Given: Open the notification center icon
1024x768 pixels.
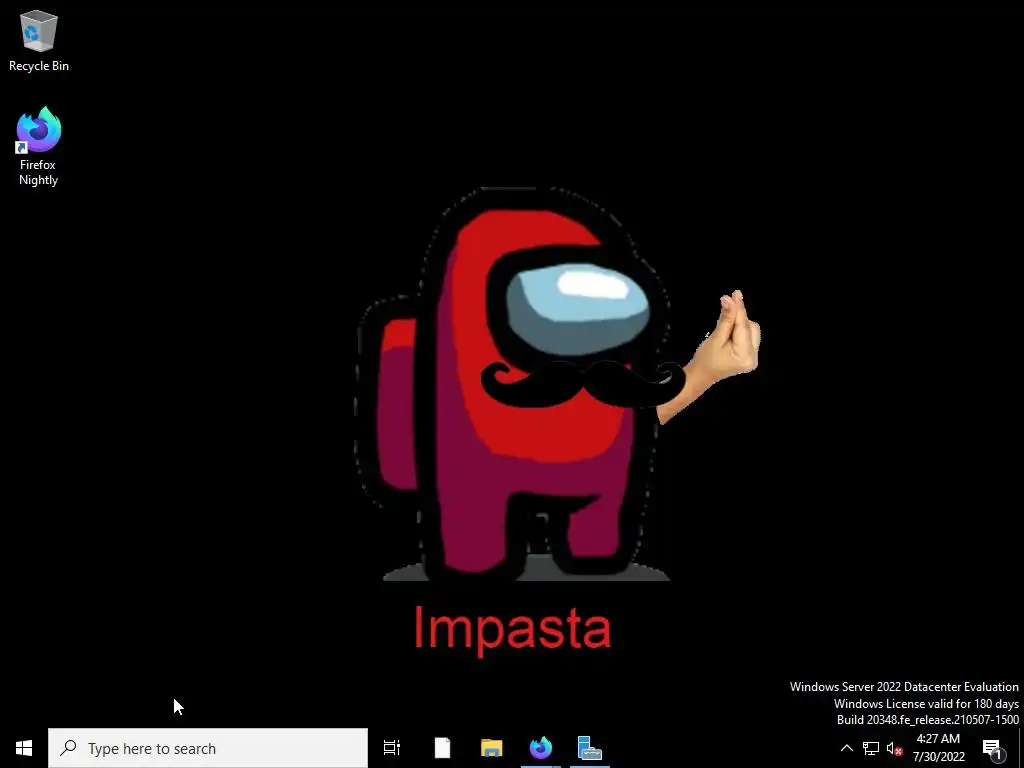Looking at the screenshot, I should [x=993, y=748].
